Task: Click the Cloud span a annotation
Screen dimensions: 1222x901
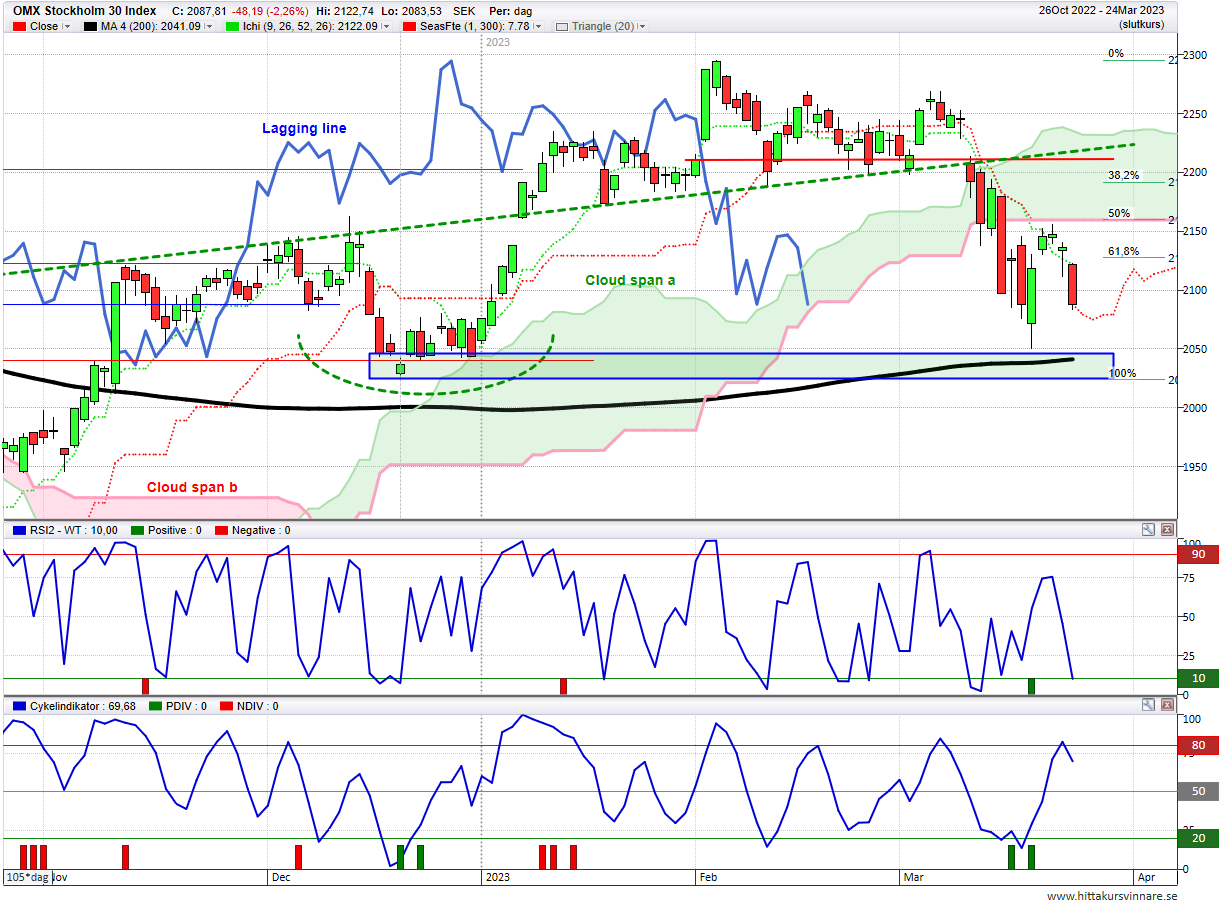Action: [x=630, y=280]
